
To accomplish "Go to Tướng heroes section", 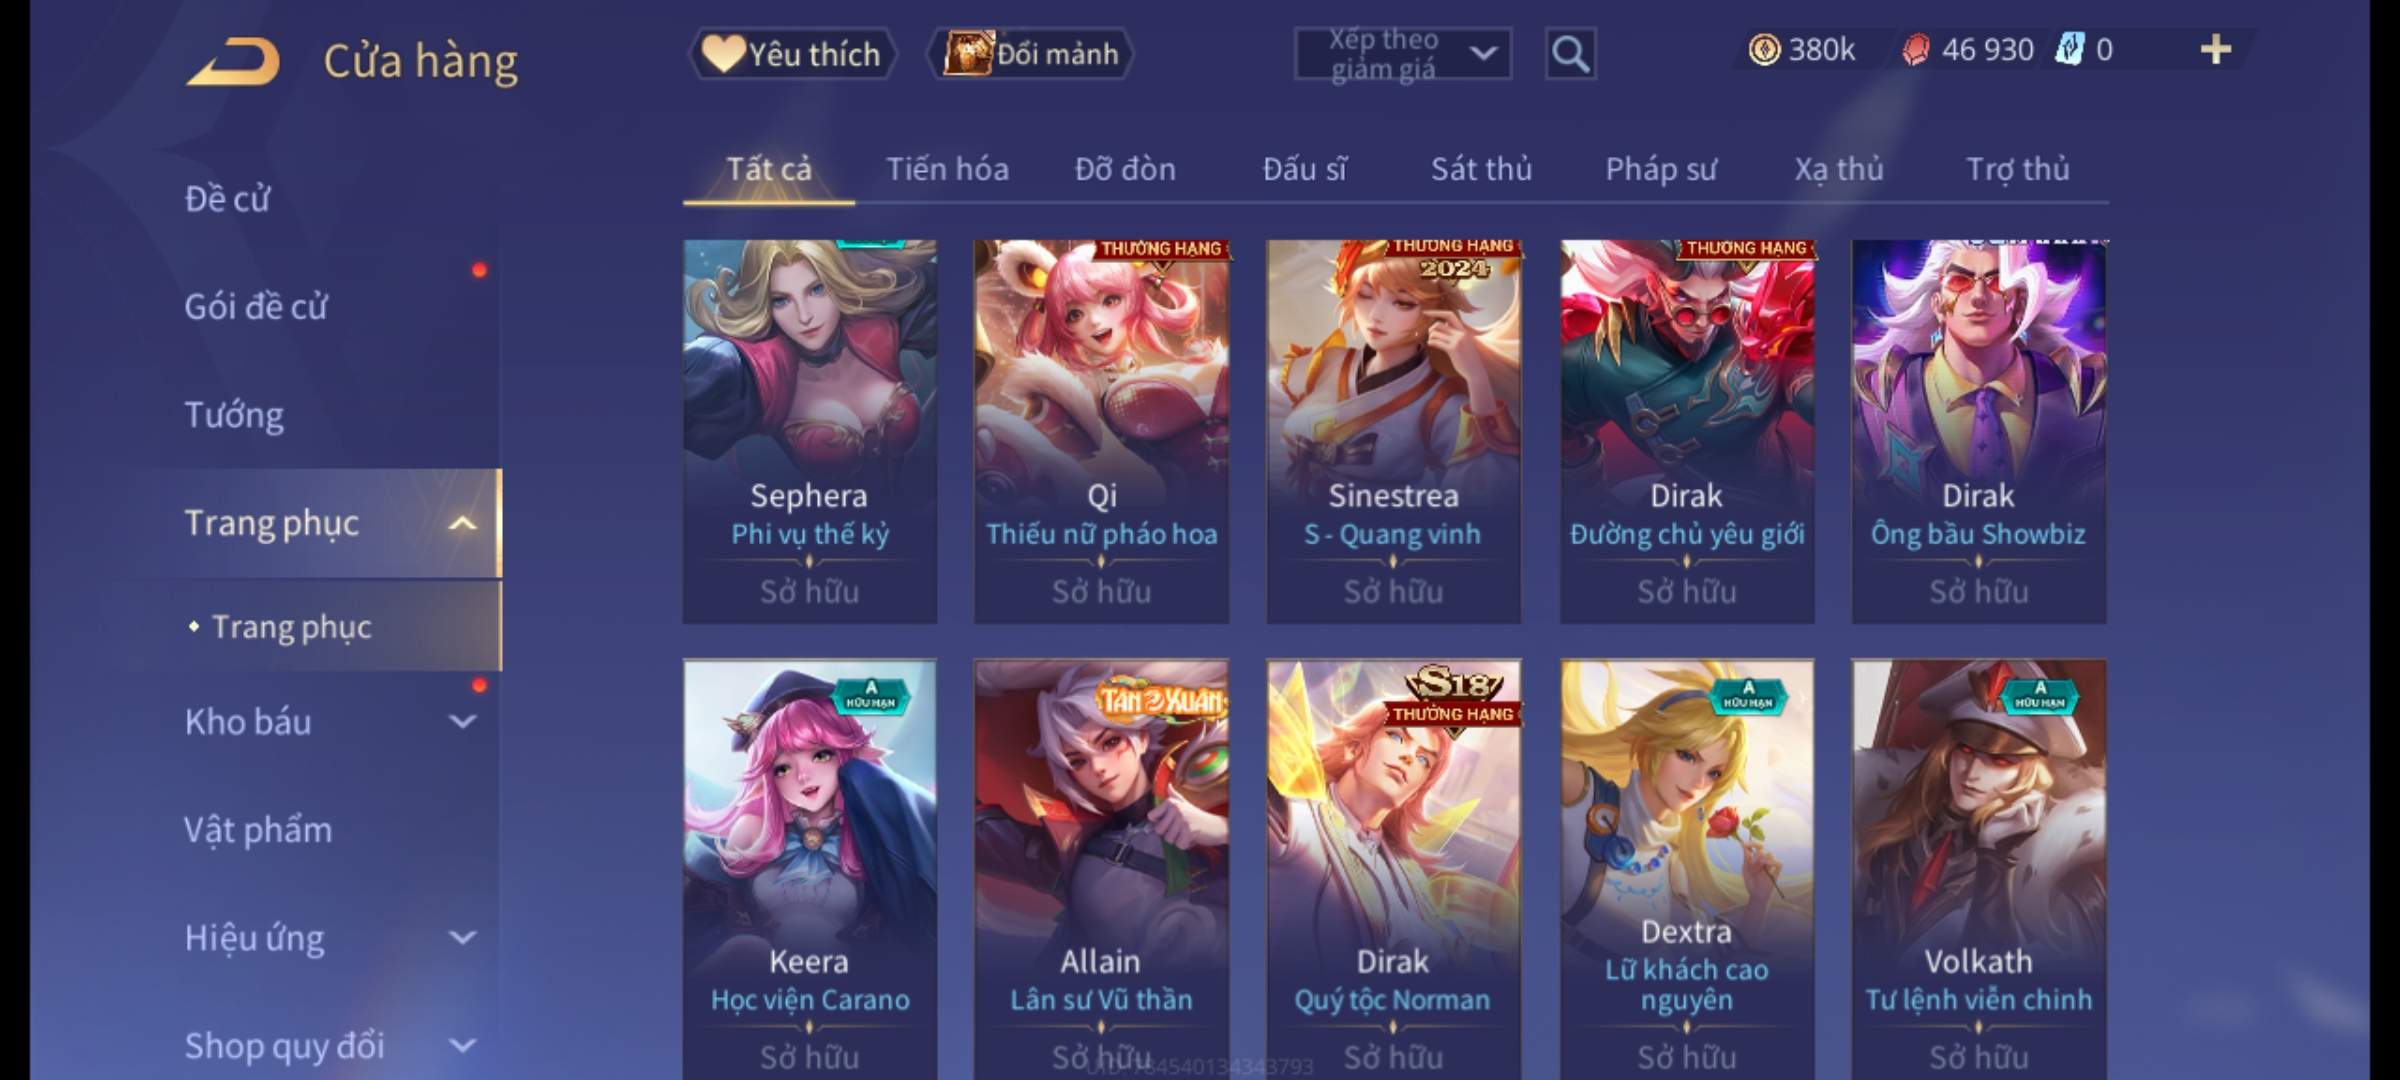I will point(234,415).
